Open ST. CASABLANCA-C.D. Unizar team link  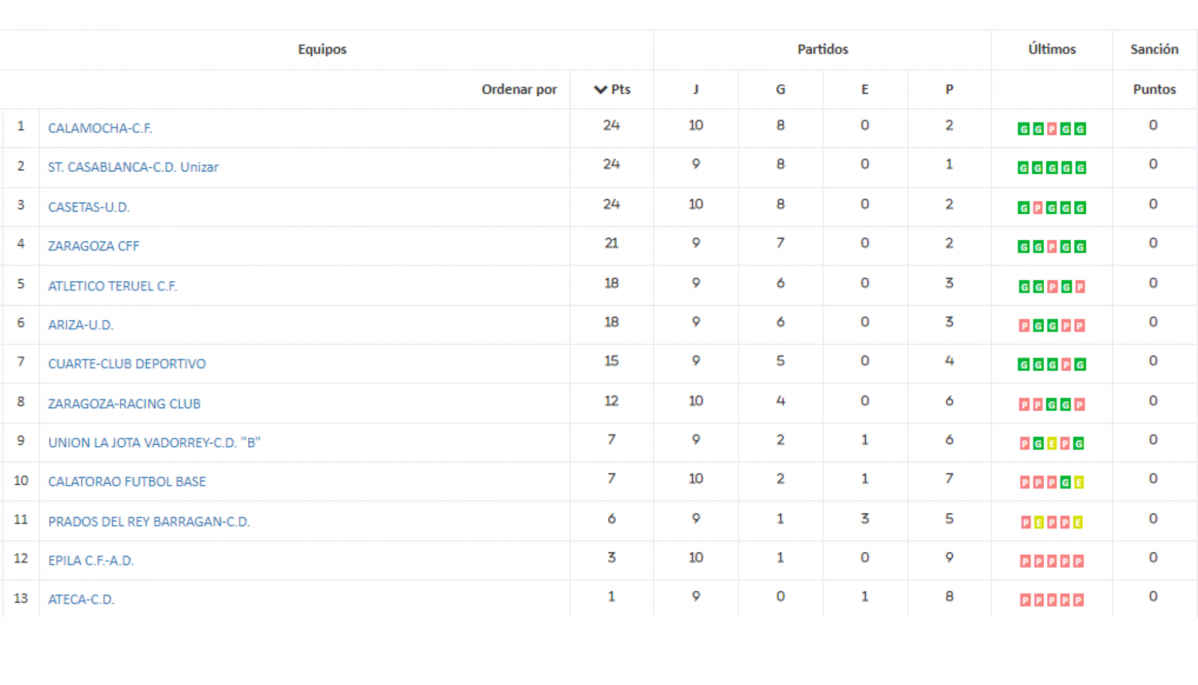coord(133,167)
